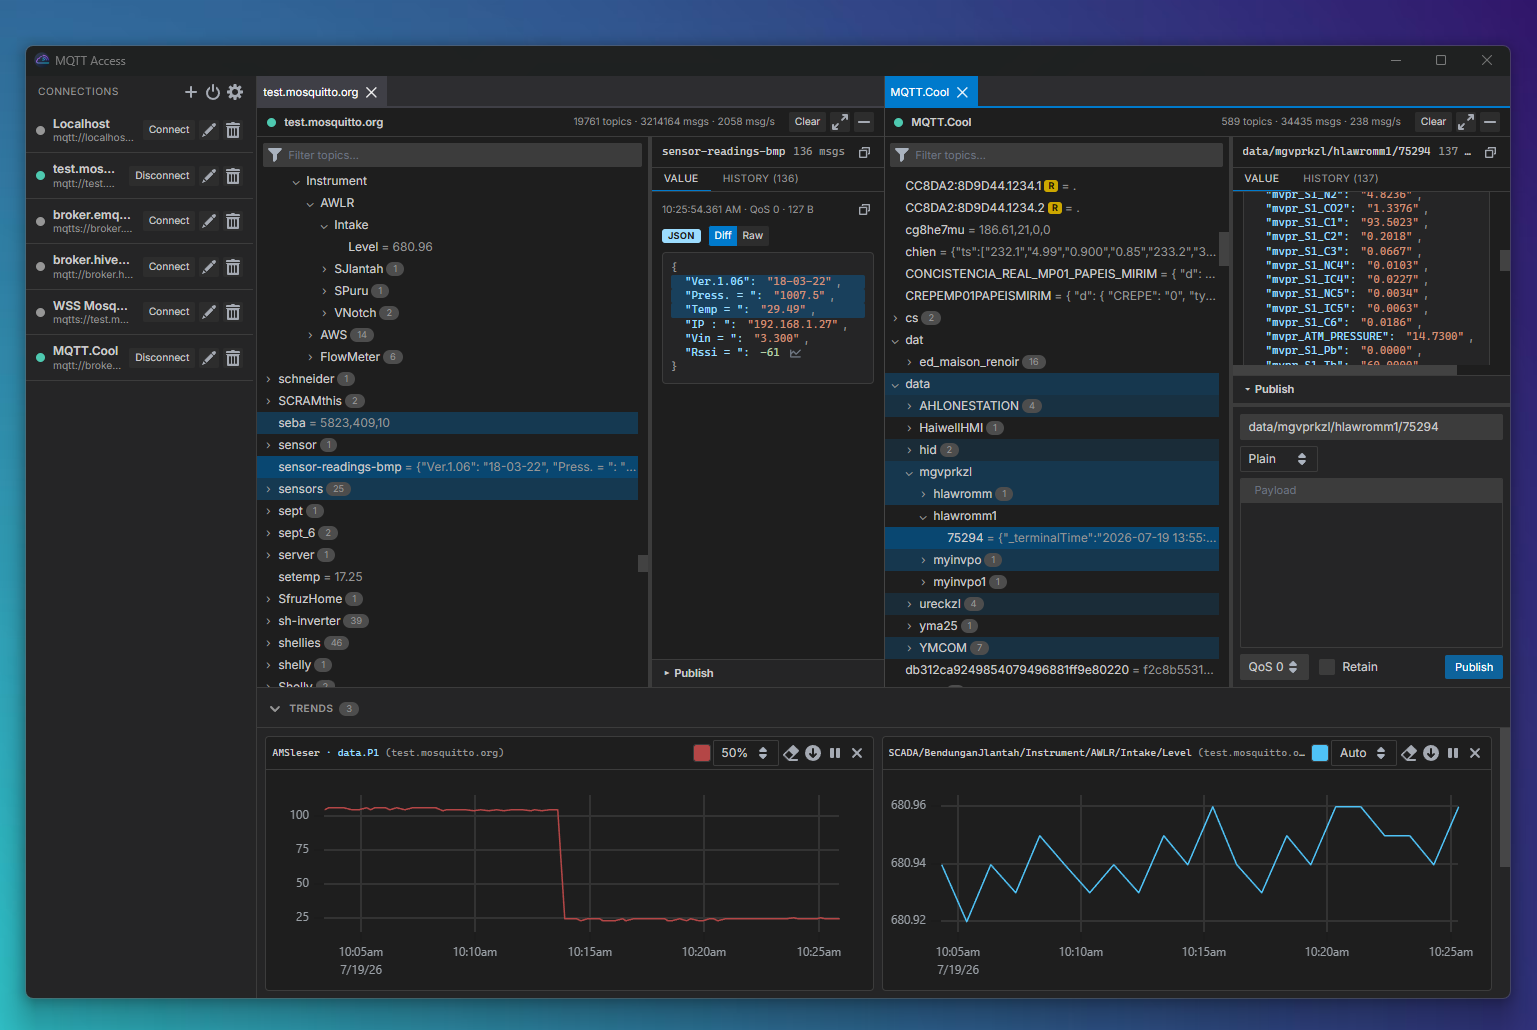The image size is (1537, 1030).
Task: Change the red AMSleser trend color swatch
Action: pos(702,753)
